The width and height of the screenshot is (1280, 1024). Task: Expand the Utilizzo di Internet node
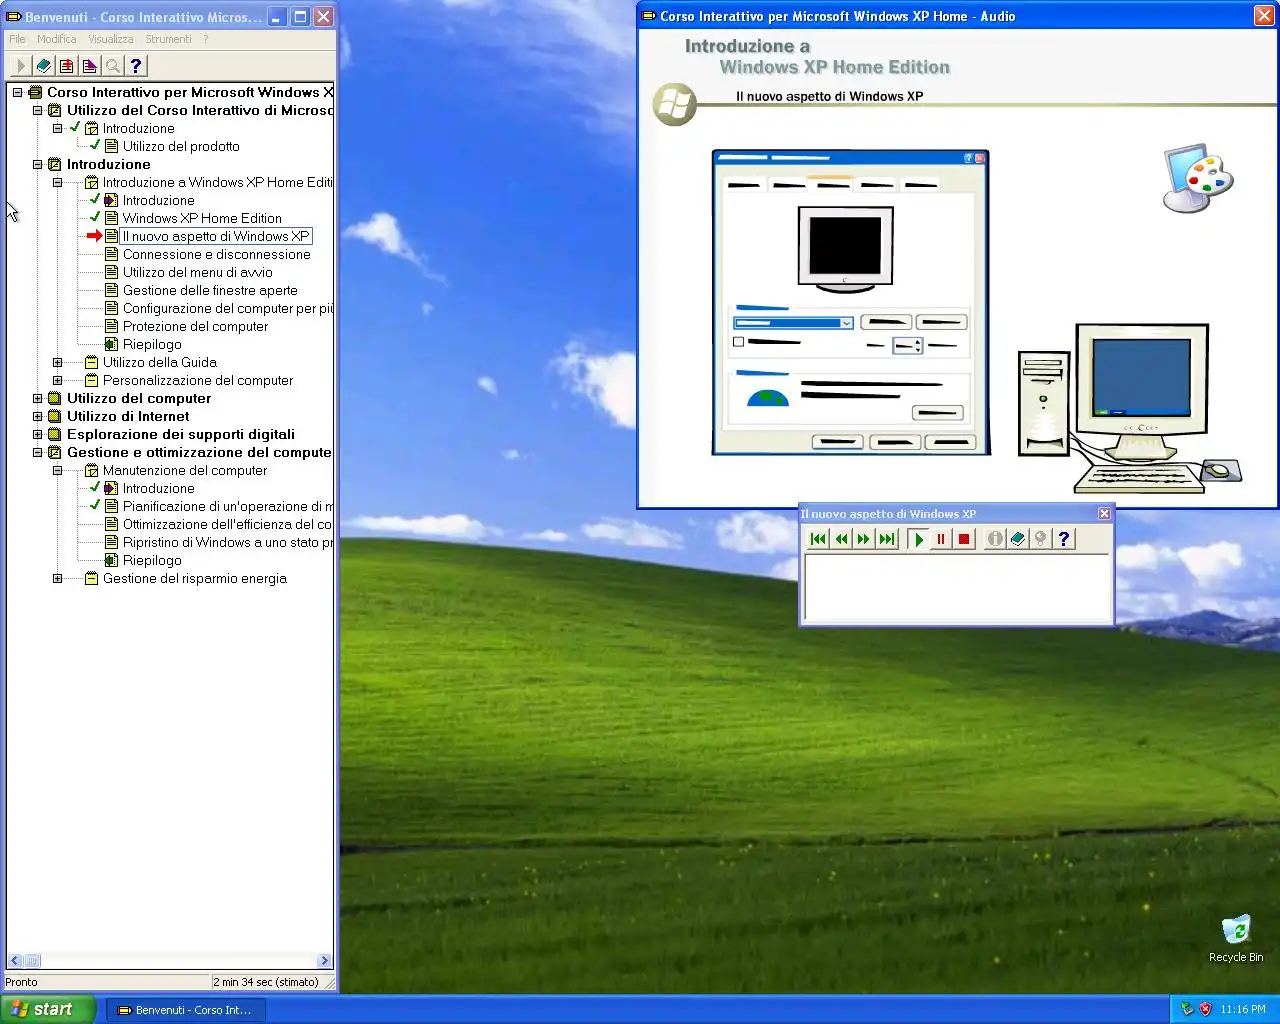click(x=37, y=416)
